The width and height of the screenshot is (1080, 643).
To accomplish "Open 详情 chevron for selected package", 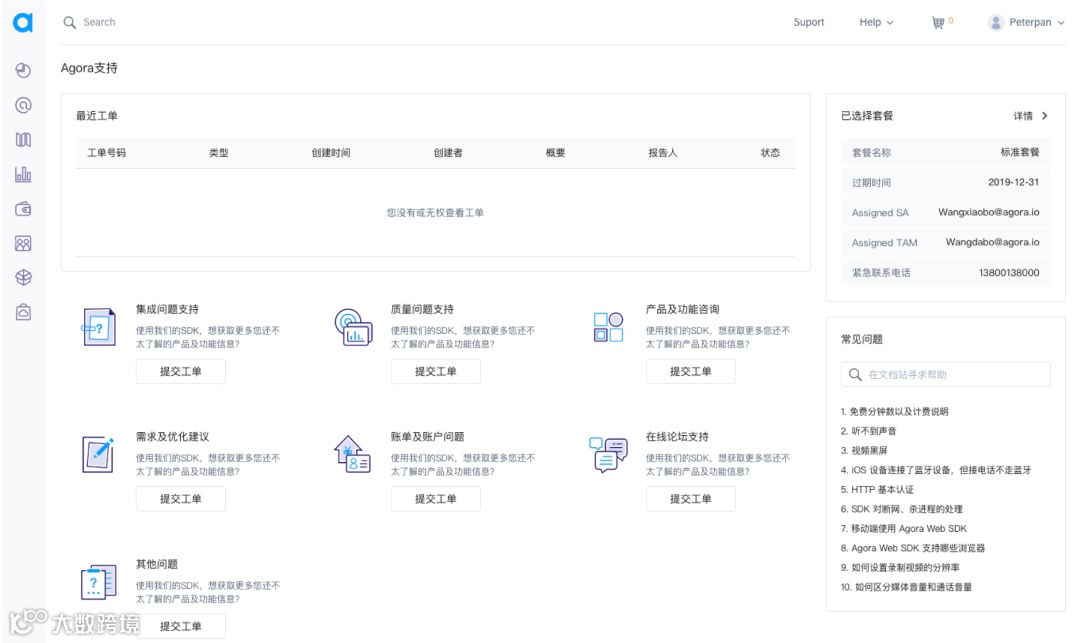I will (x=1045, y=116).
